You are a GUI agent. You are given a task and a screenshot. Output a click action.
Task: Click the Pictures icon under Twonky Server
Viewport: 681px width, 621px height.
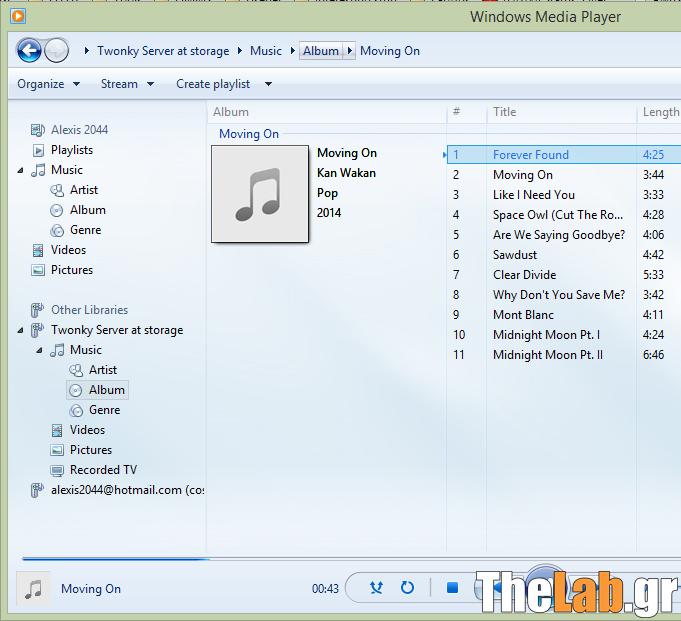(x=57, y=450)
